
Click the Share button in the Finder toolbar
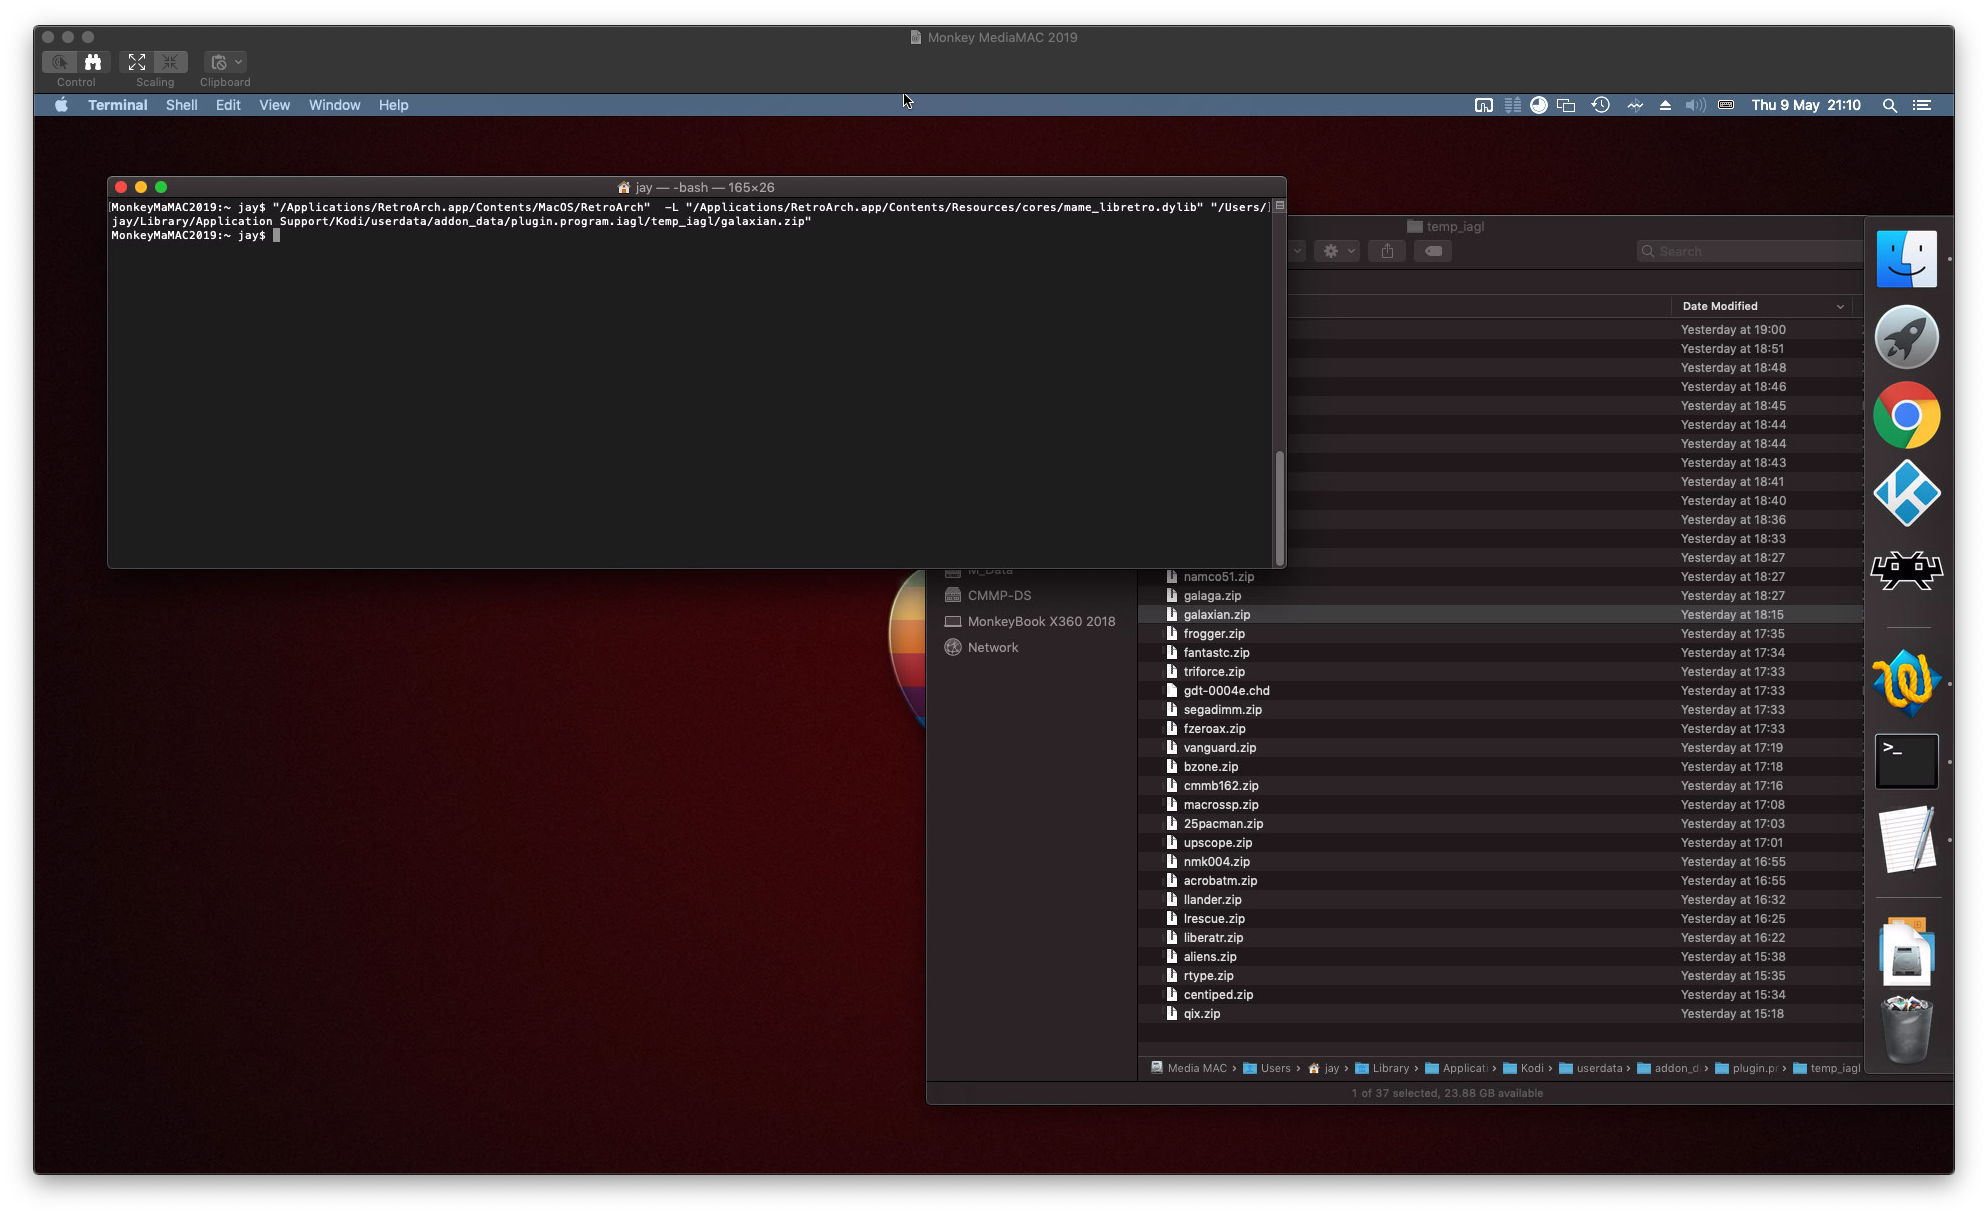1386,251
